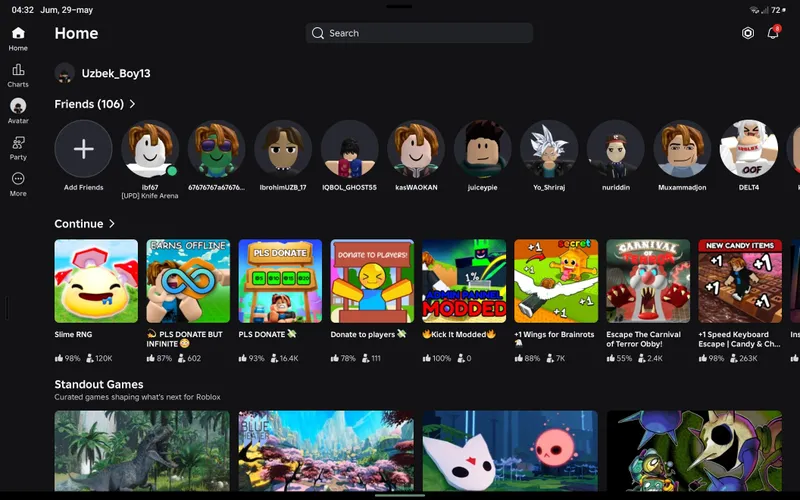This screenshot has height=500, width=800.
Task: Open friend IbrohimUZB_17 avatar
Action: click(283, 148)
